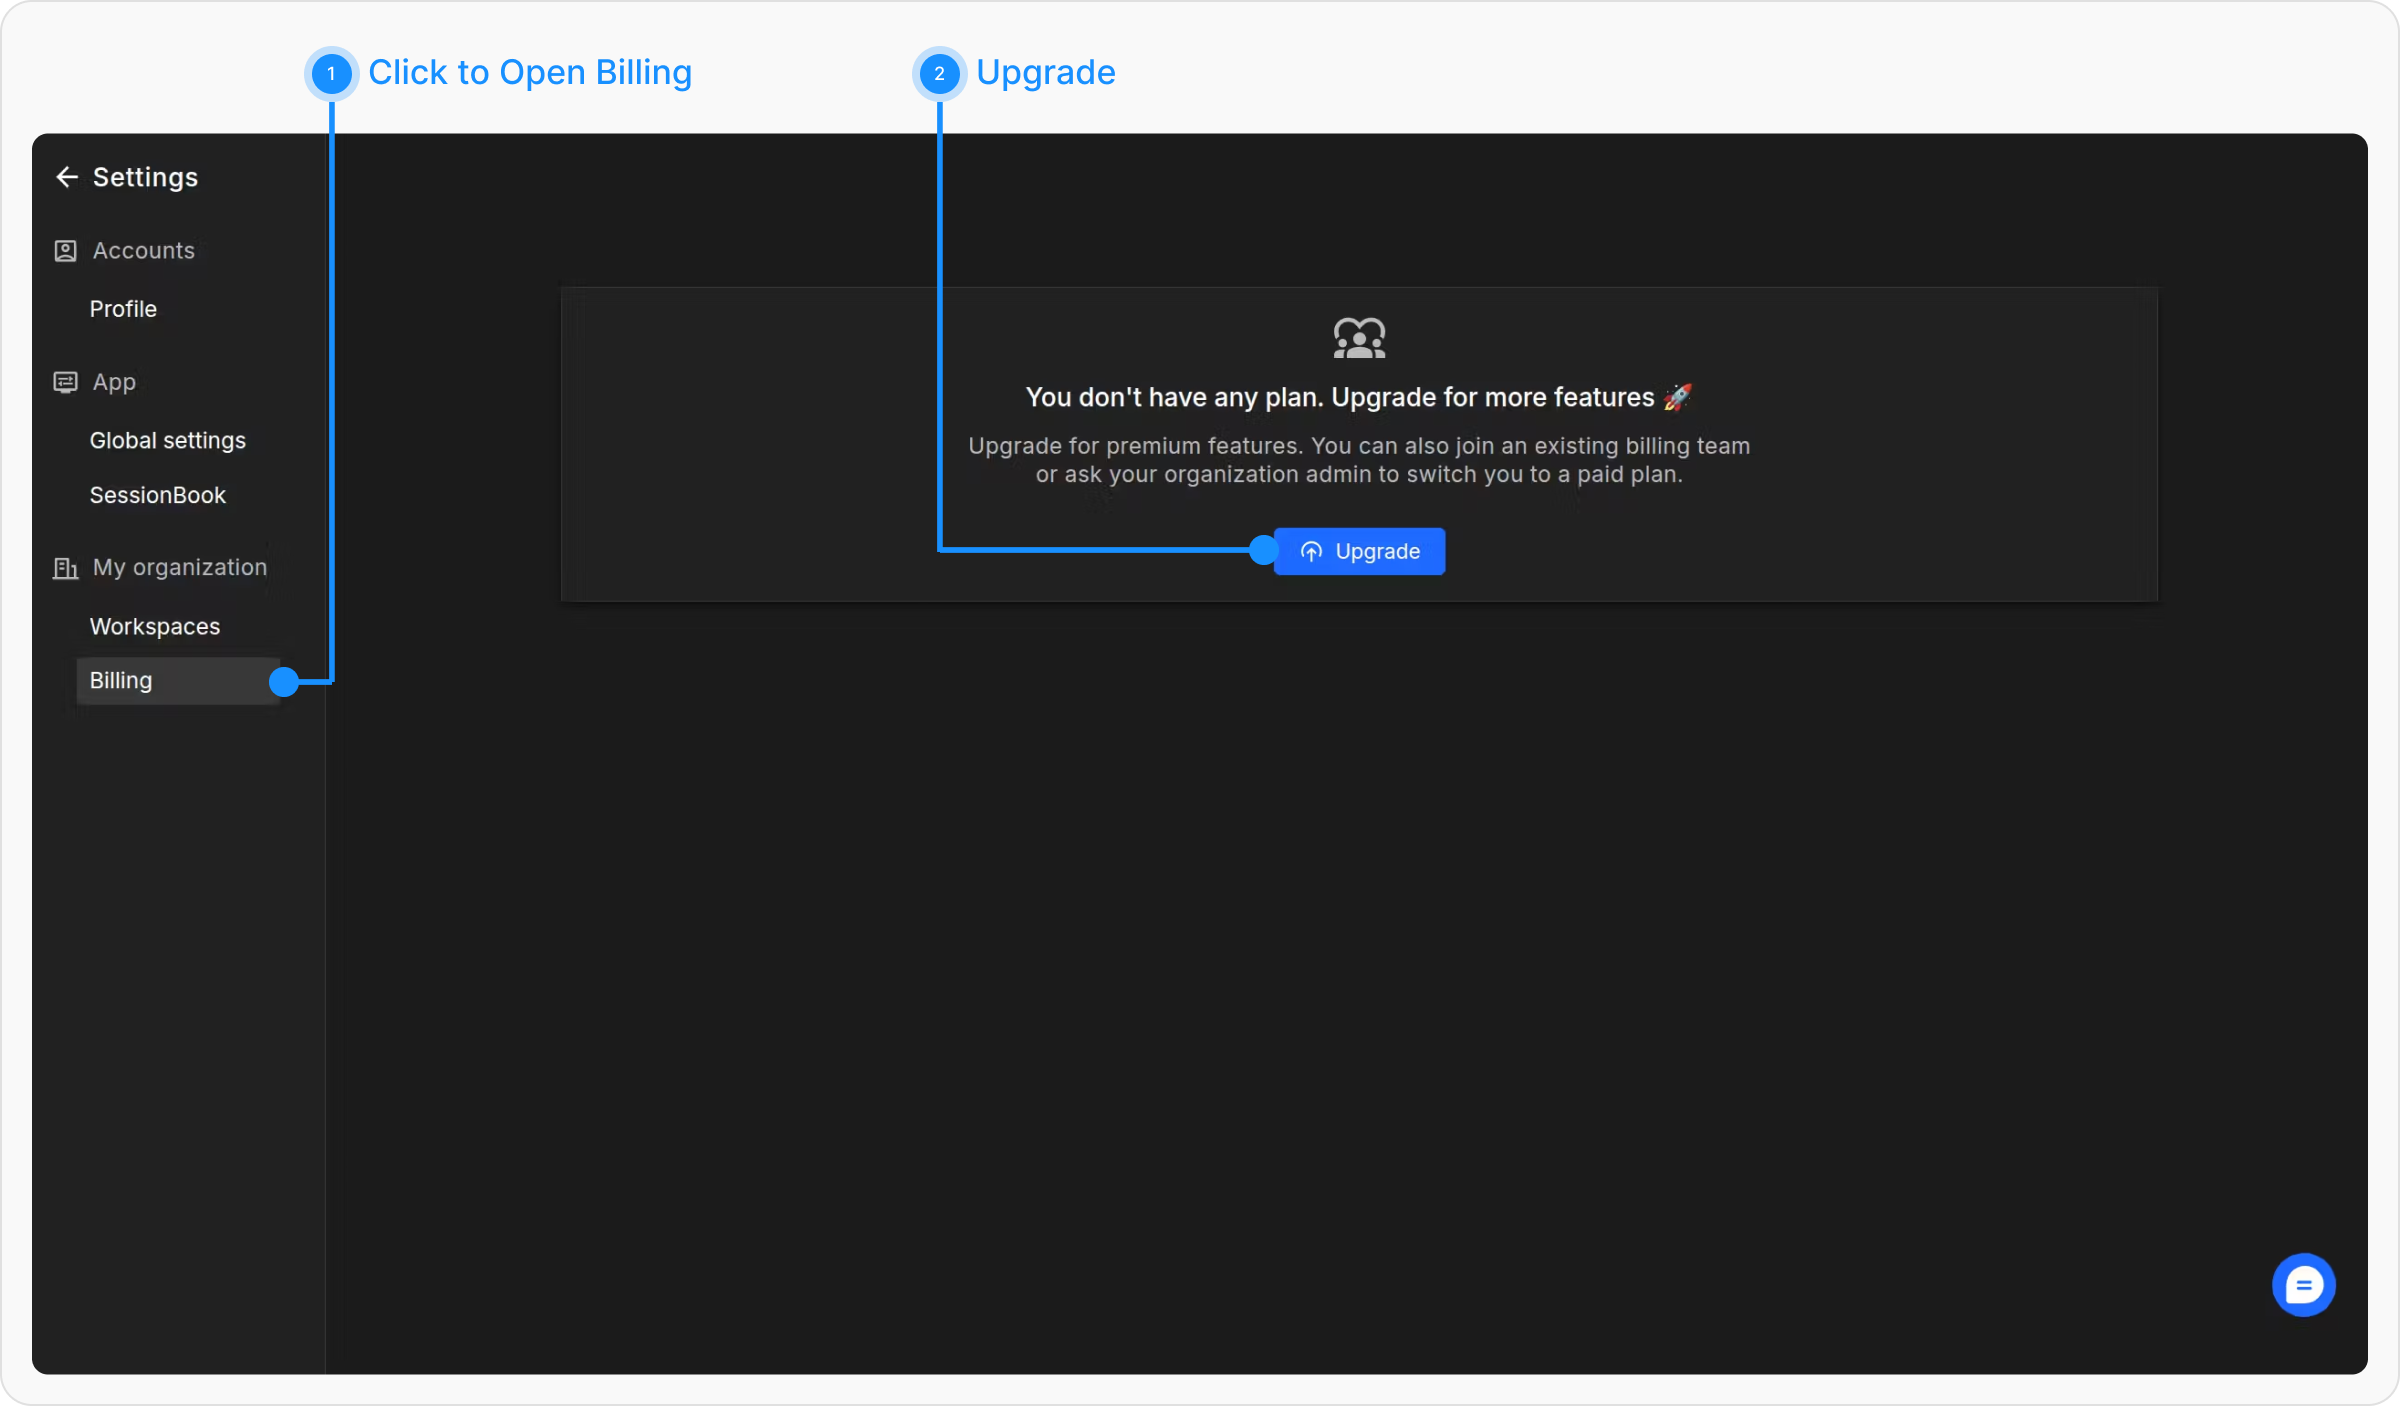Viewport: 2400px width, 1406px height.
Task: Open the chat support bubble
Action: tap(2303, 1285)
